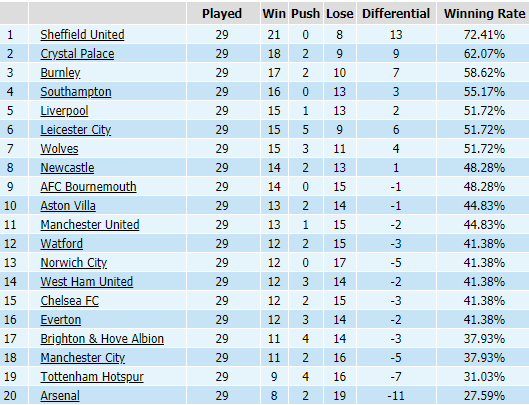Click the Leicester City link
Viewport: 529px width, 405px height.
point(76,130)
